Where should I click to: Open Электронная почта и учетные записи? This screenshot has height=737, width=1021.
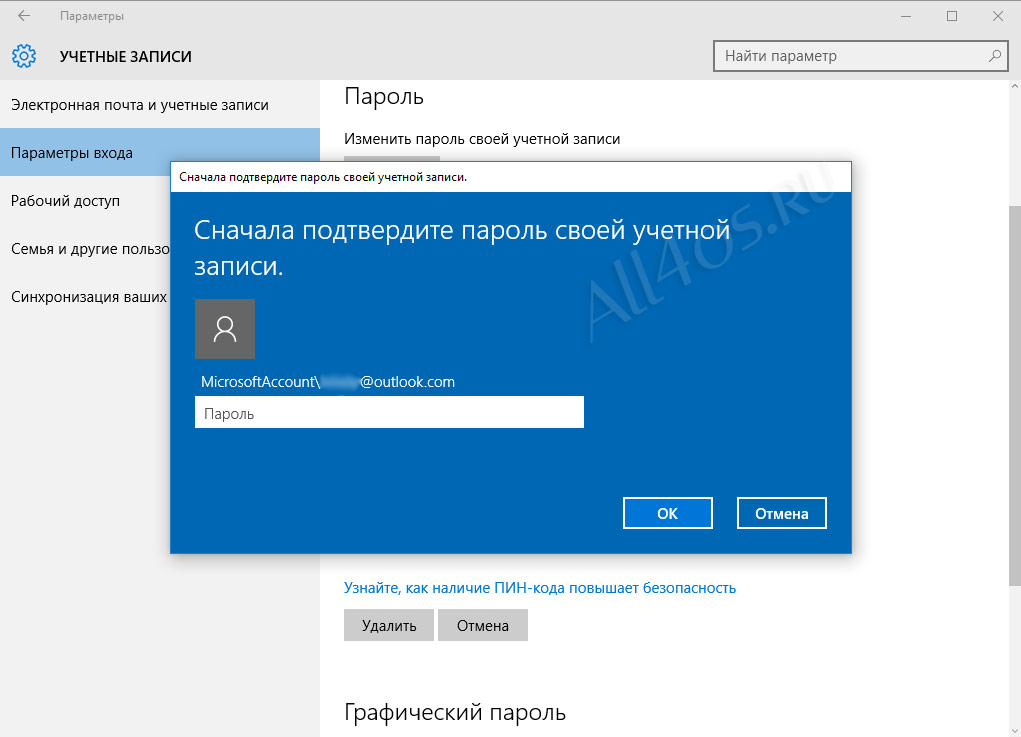[160, 105]
